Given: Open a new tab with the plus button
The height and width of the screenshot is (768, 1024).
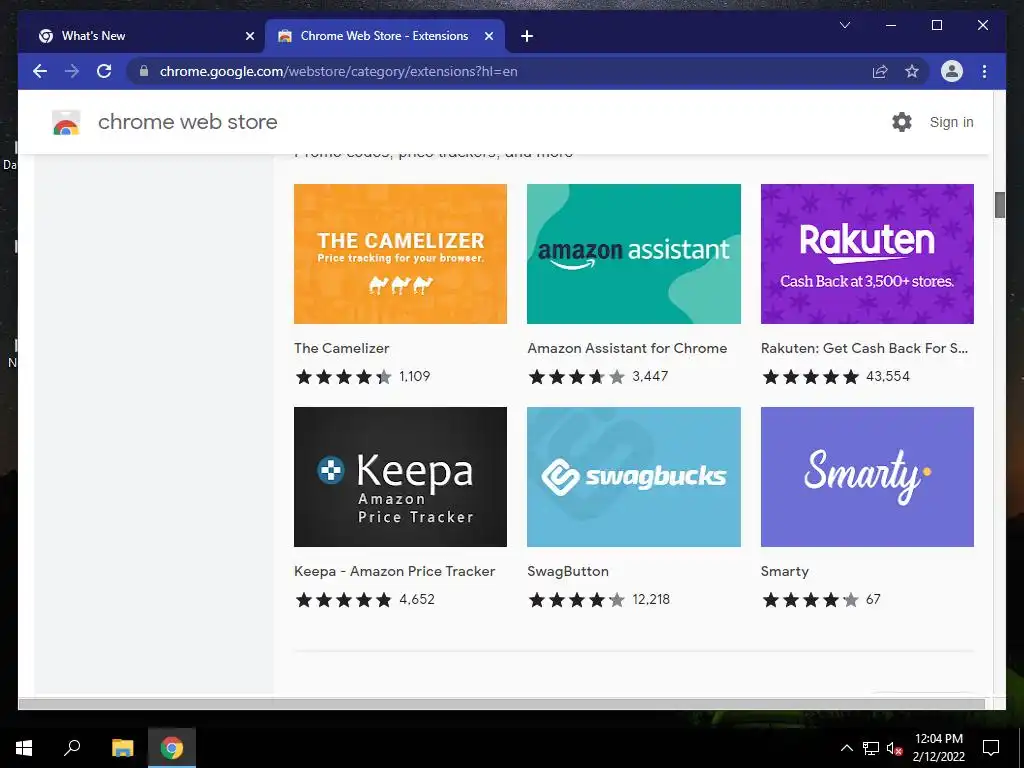Looking at the screenshot, I should (x=527, y=36).
